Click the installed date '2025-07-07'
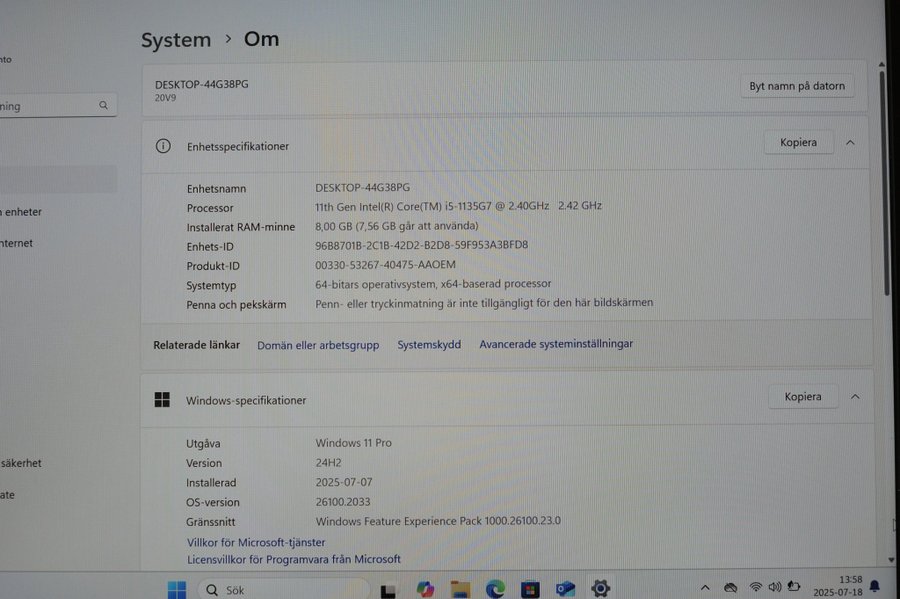This screenshot has height=599, width=900. pyautogui.click(x=344, y=482)
